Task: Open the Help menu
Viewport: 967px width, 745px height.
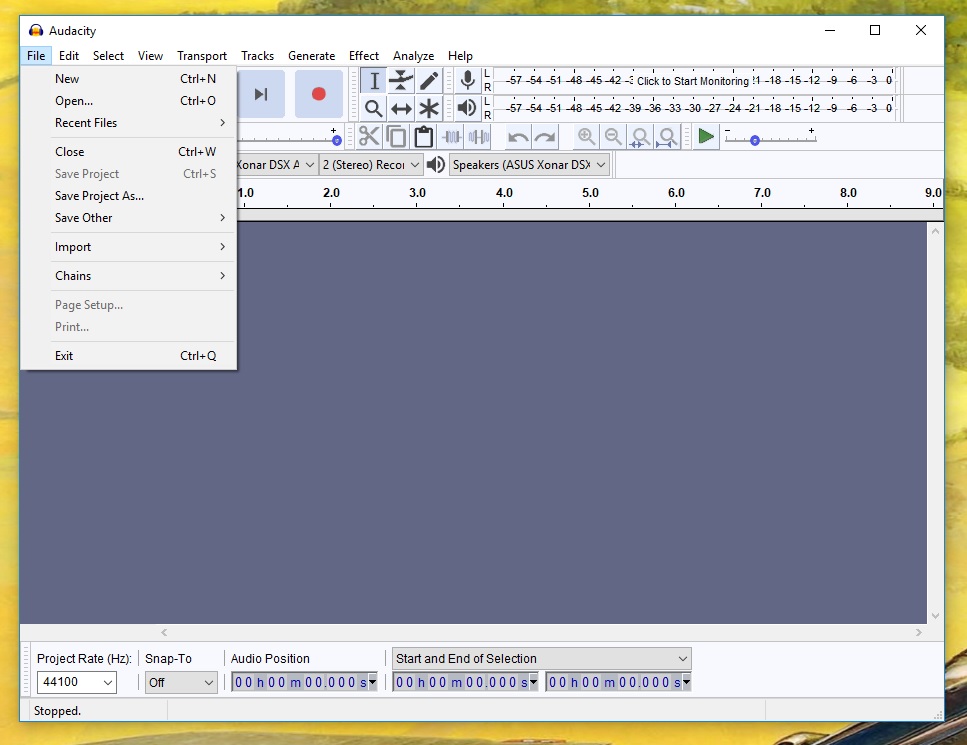Action: (x=460, y=56)
